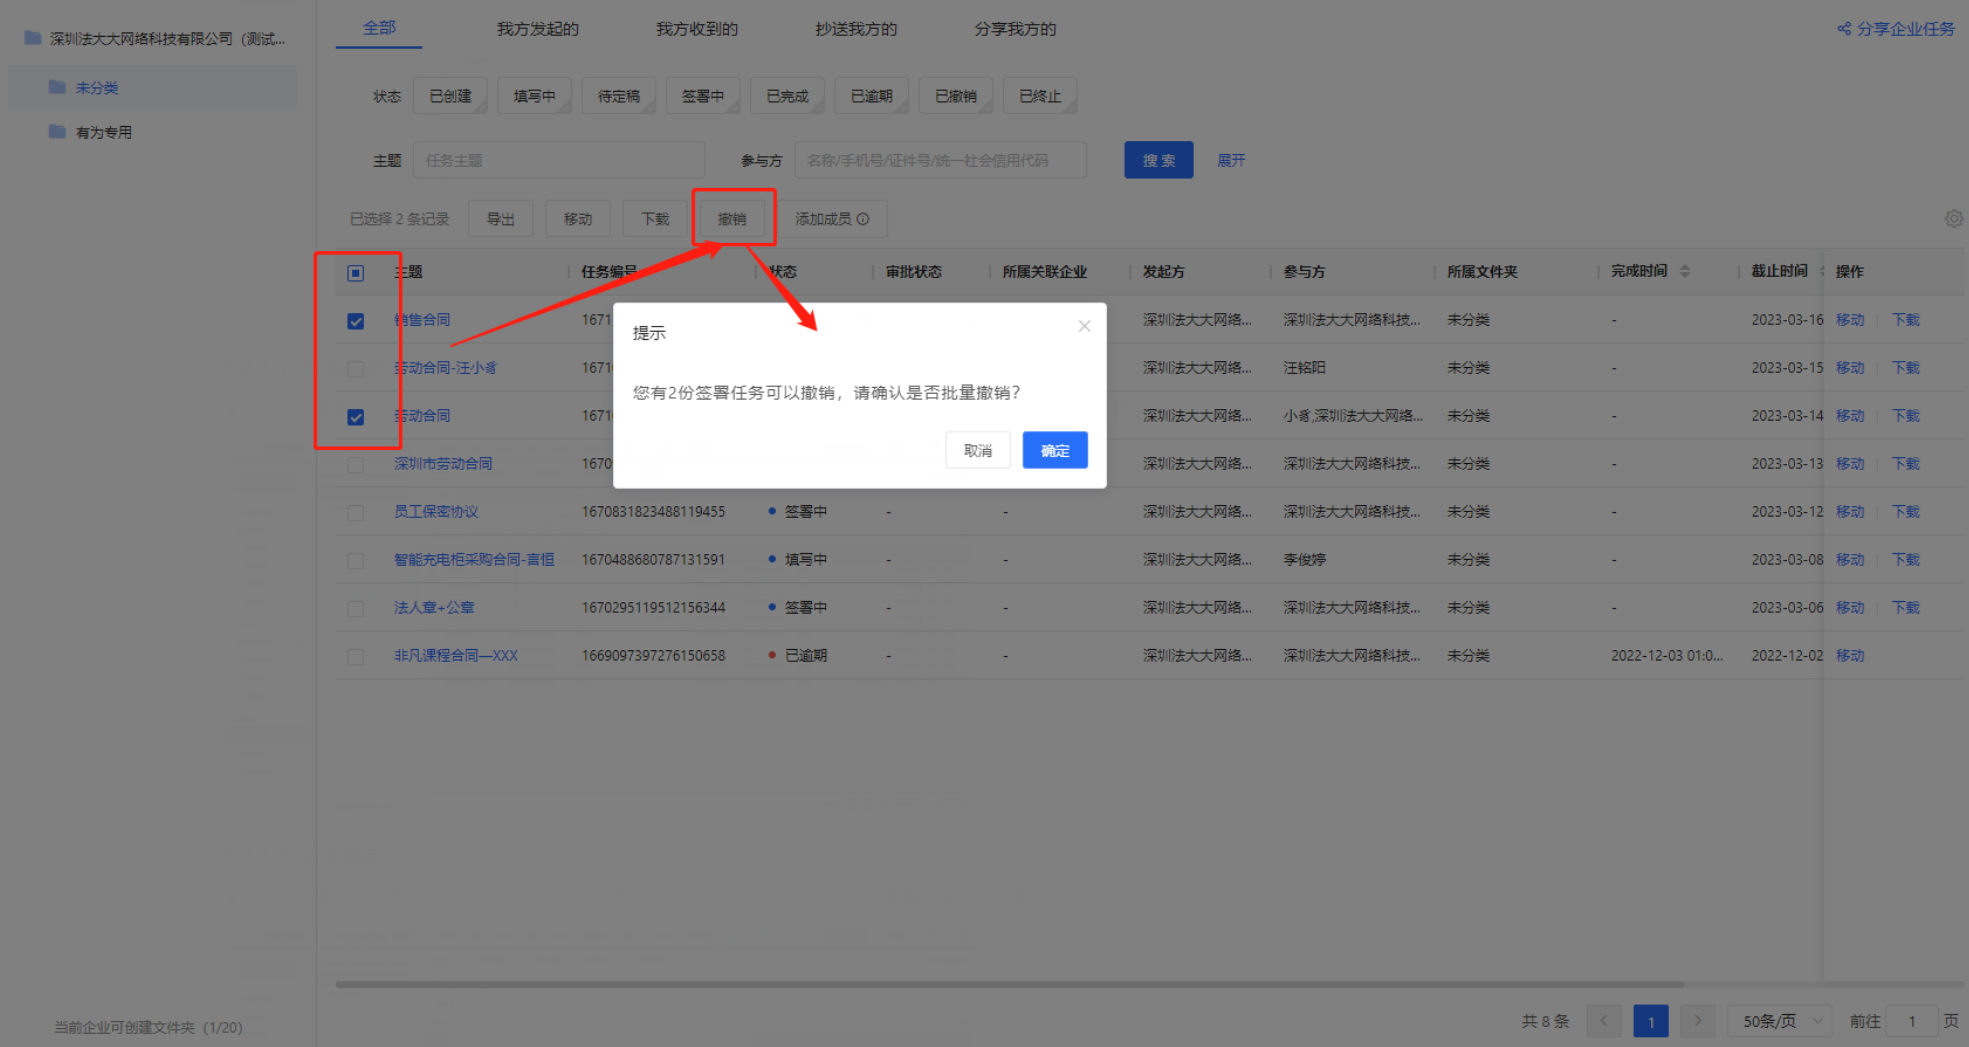Sort by 完成时间 column arrows
Viewport: 1969px width, 1047px height.
1685,271
